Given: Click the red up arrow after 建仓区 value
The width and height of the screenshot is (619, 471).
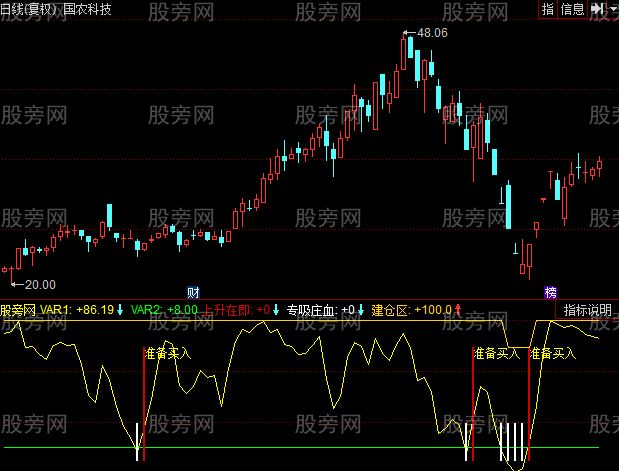Looking at the screenshot, I should click(x=459, y=310).
